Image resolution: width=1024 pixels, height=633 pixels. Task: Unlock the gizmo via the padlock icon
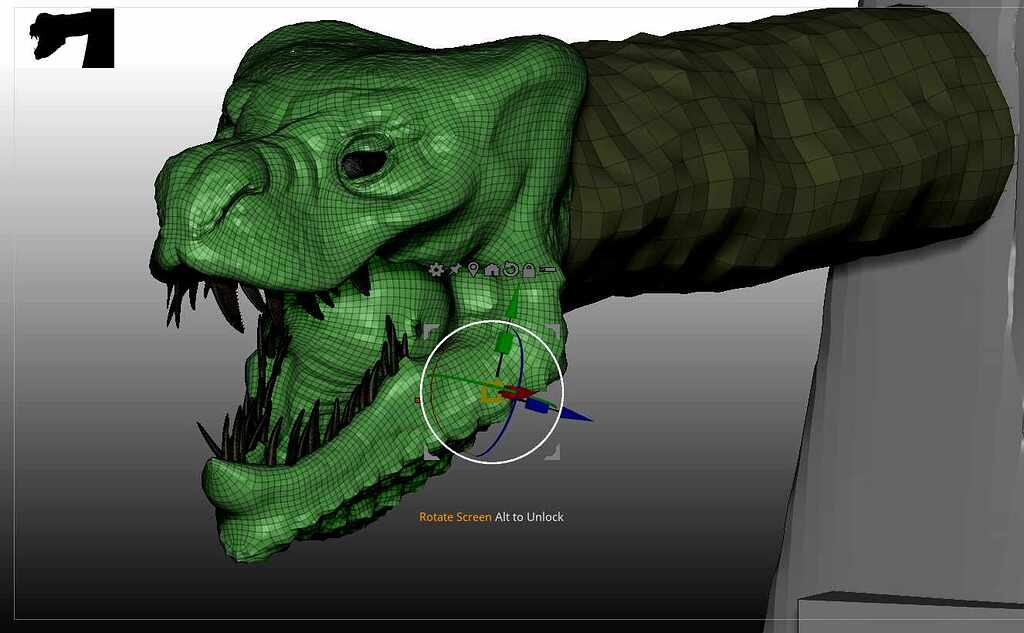coord(528,270)
